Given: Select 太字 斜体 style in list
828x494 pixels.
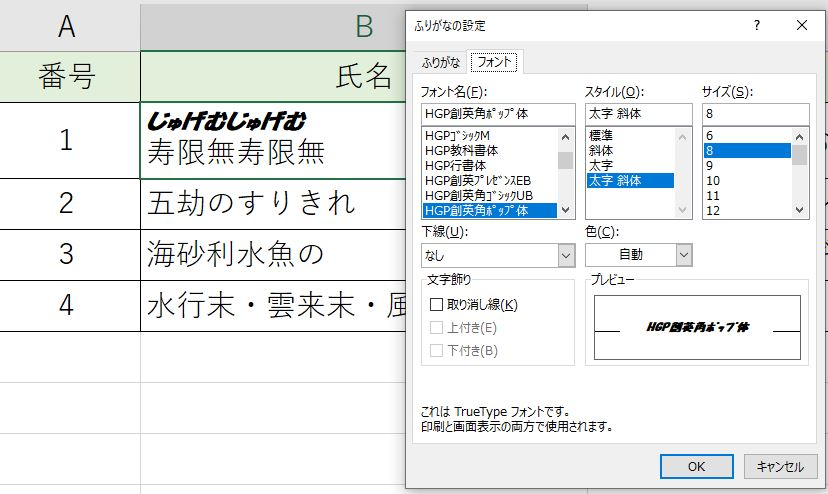Looking at the screenshot, I should [x=630, y=180].
